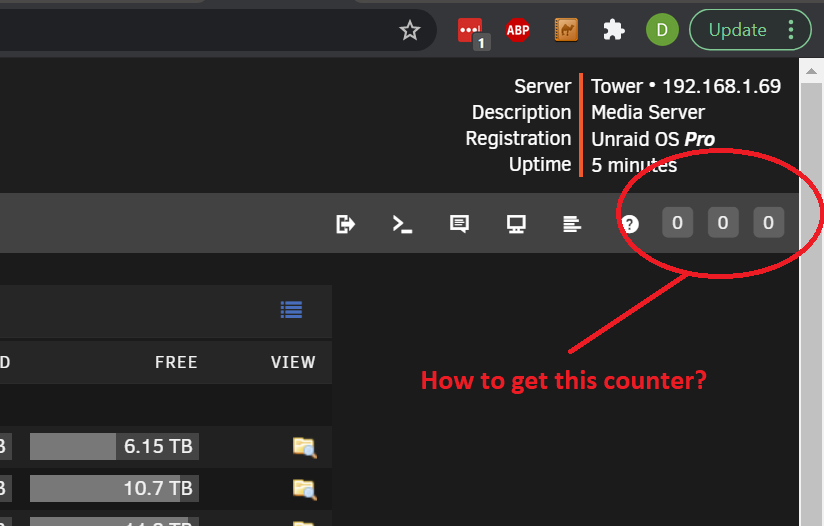
Task: Open the camel price tracker extension
Action: [566, 30]
